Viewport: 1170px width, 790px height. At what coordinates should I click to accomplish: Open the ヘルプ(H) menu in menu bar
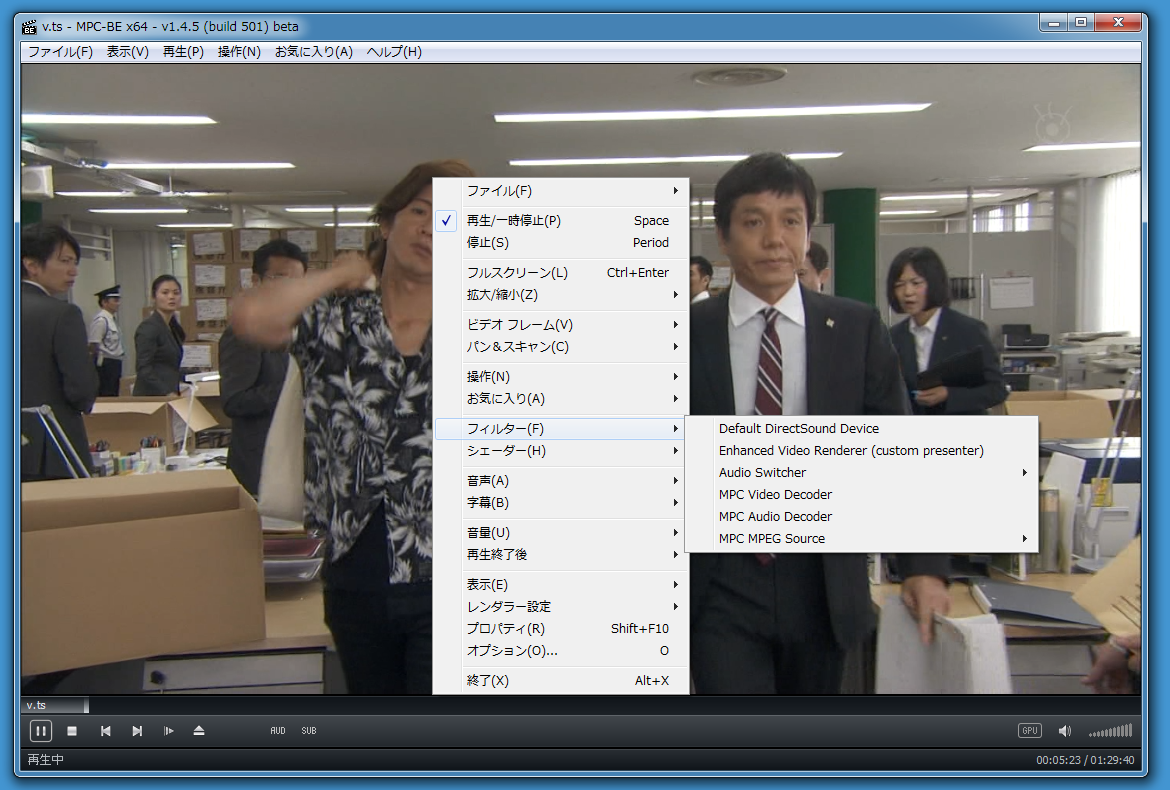[x=394, y=52]
